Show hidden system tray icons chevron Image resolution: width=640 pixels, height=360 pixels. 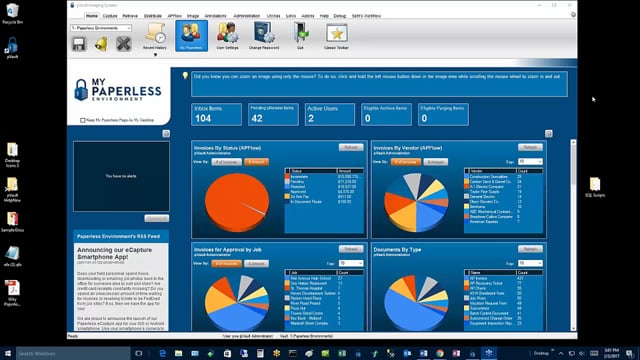pos(561,353)
